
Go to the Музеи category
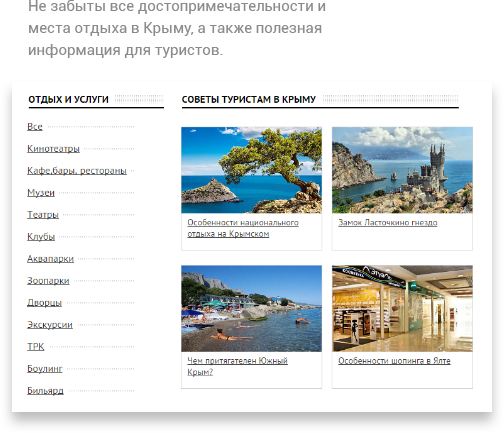tap(41, 193)
